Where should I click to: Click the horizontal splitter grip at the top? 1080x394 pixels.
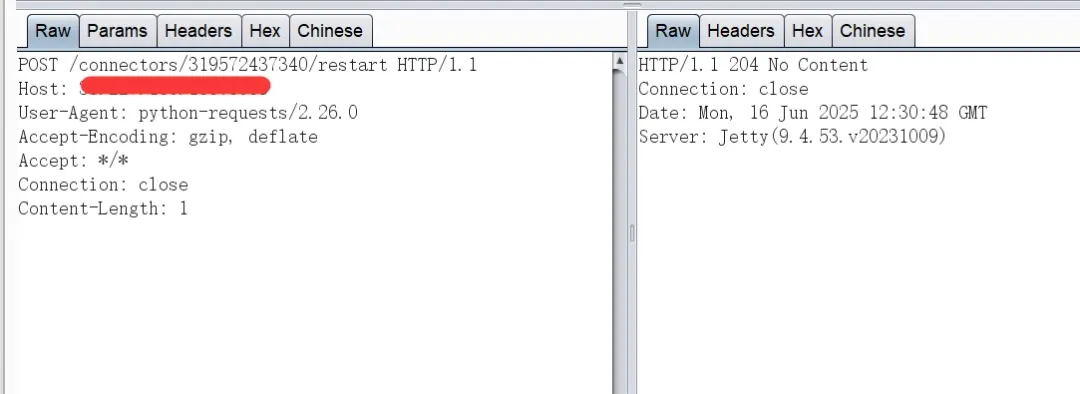(632, 4)
